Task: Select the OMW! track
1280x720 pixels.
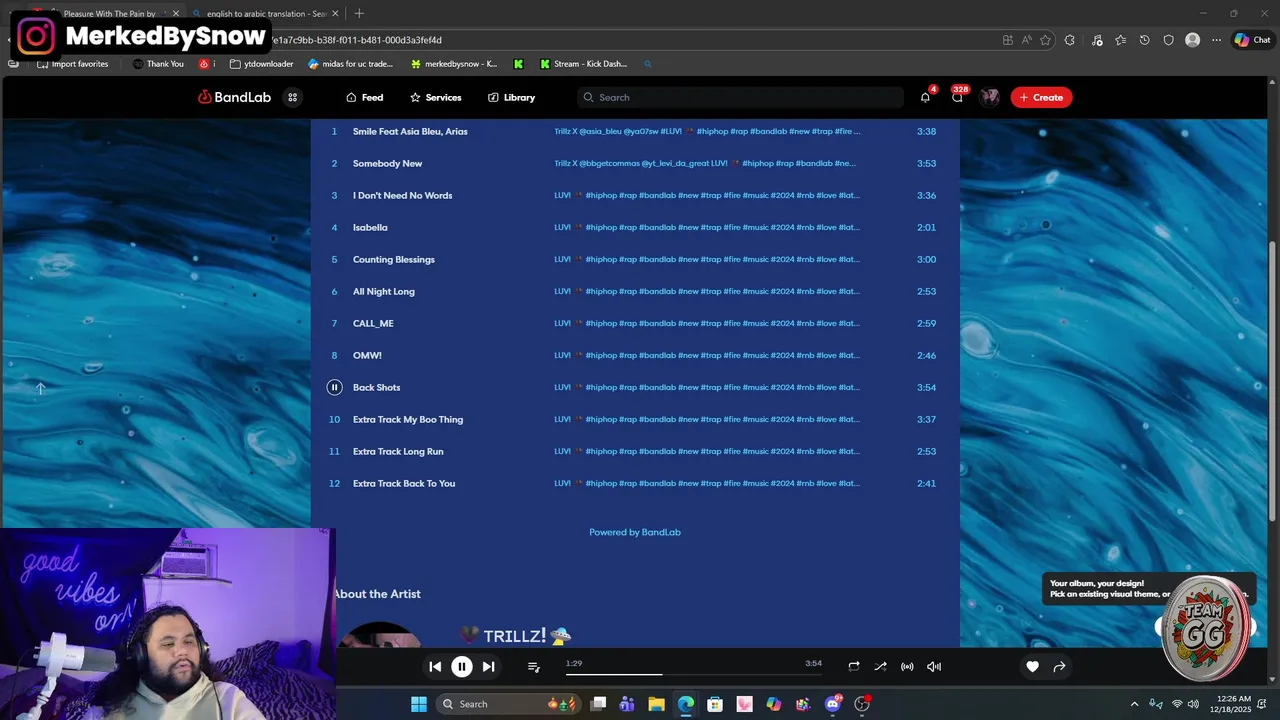Action: 367,355
